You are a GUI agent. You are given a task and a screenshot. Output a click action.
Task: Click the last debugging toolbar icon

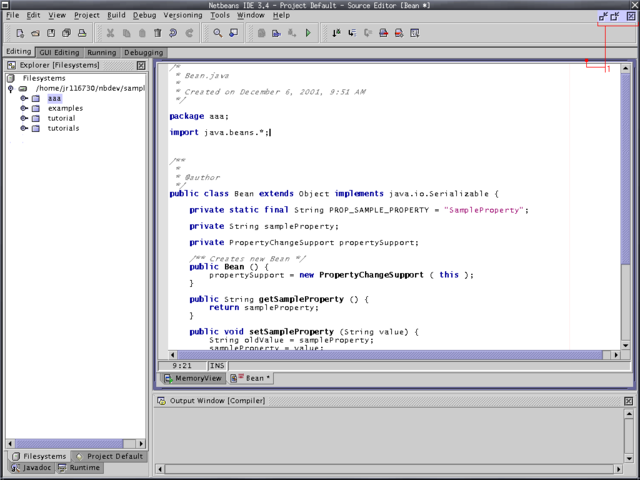[415, 33]
